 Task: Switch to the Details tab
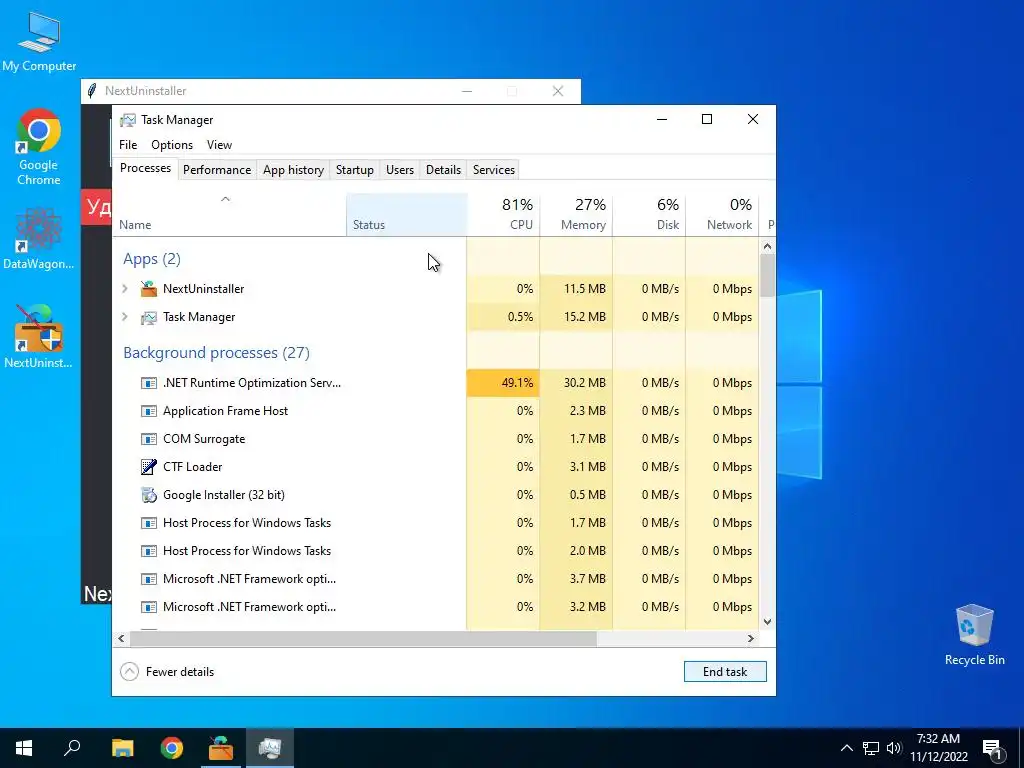pos(443,170)
